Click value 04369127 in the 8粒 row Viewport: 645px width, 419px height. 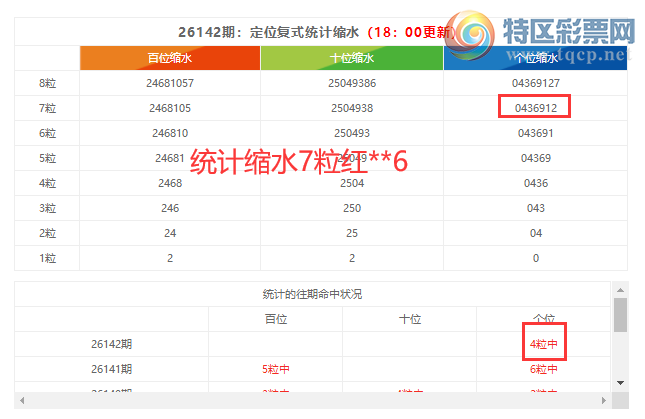click(x=536, y=83)
